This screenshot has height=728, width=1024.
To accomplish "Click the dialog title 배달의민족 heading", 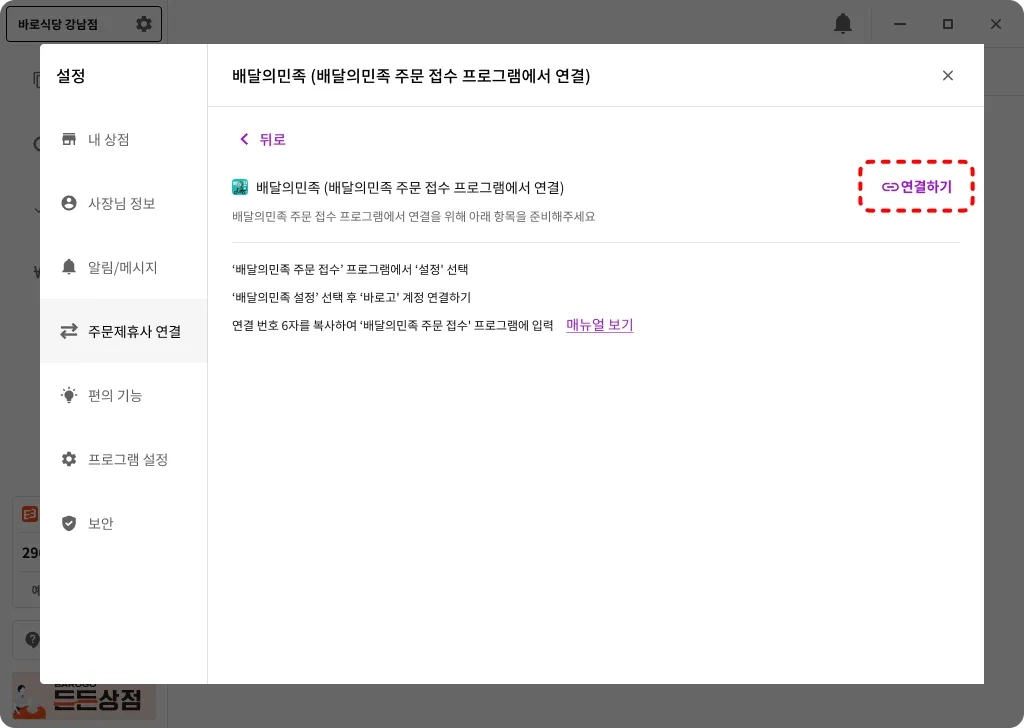I will [x=411, y=76].
